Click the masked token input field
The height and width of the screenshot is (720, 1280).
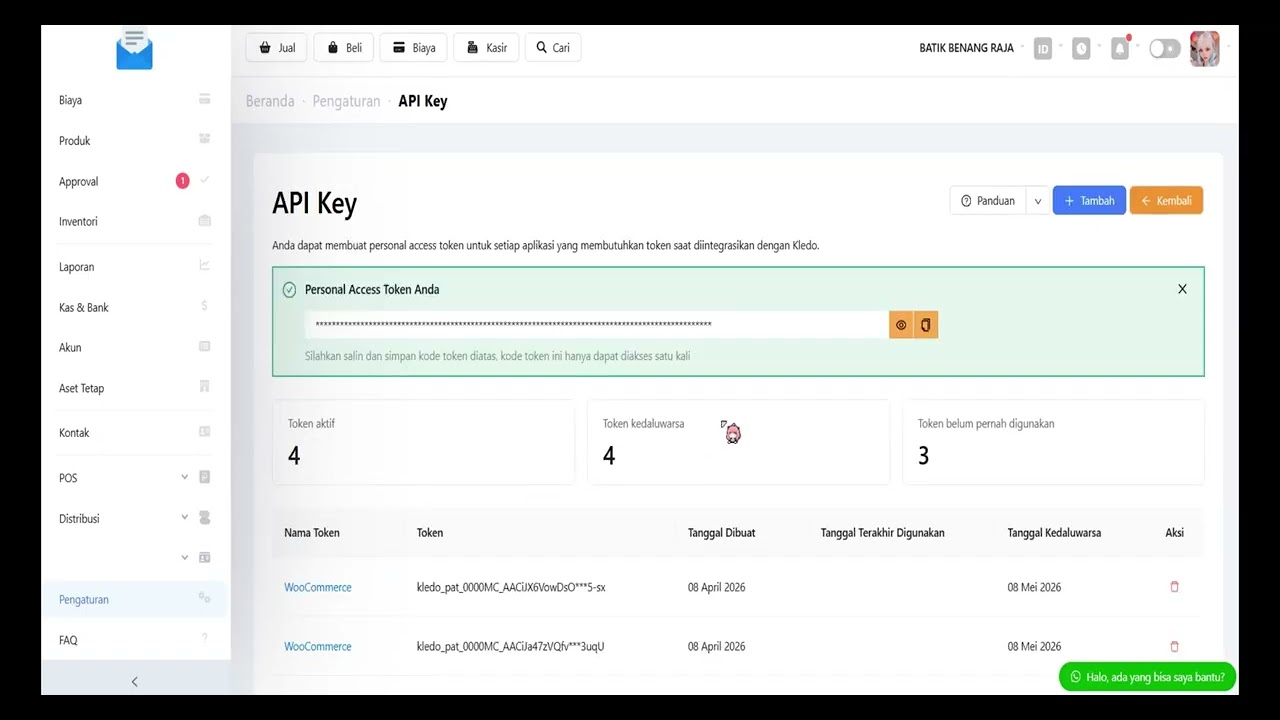pyautogui.click(x=597, y=325)
